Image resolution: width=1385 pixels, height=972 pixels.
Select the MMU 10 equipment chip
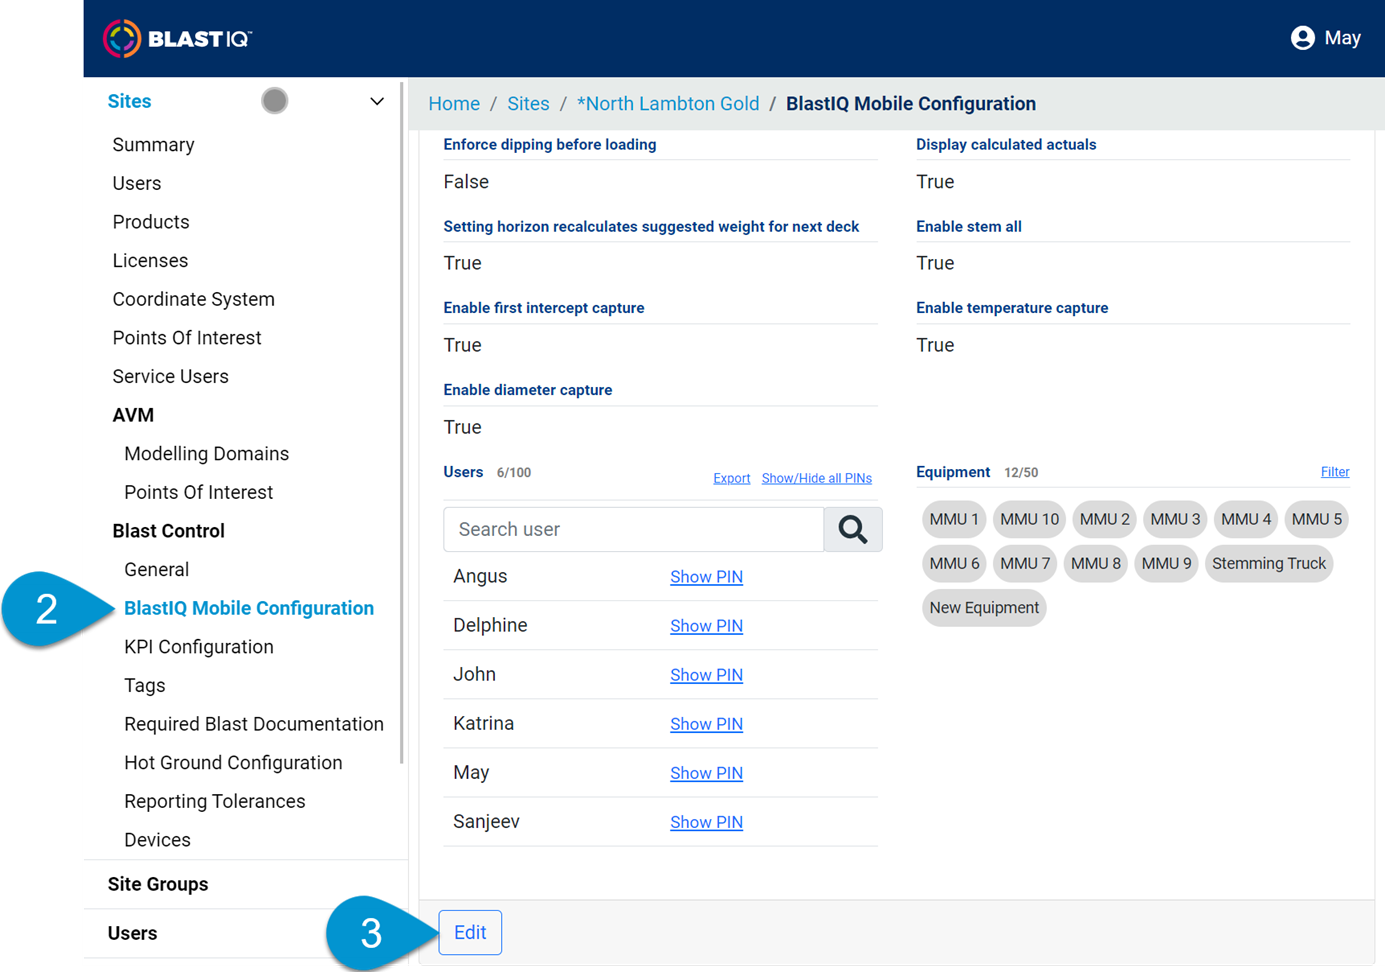click(1029, 519)
